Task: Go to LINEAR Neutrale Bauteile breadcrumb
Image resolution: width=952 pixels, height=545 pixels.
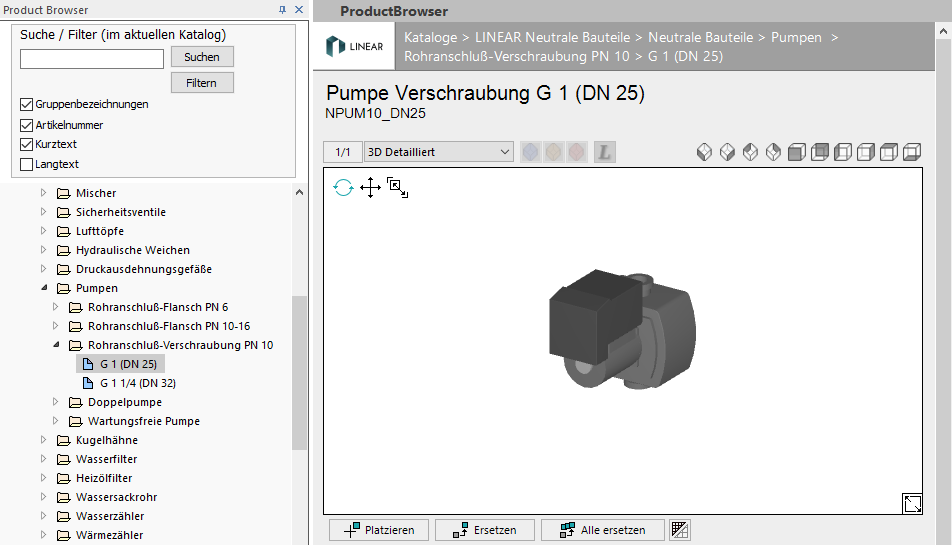Action: [x=552, y=38]
